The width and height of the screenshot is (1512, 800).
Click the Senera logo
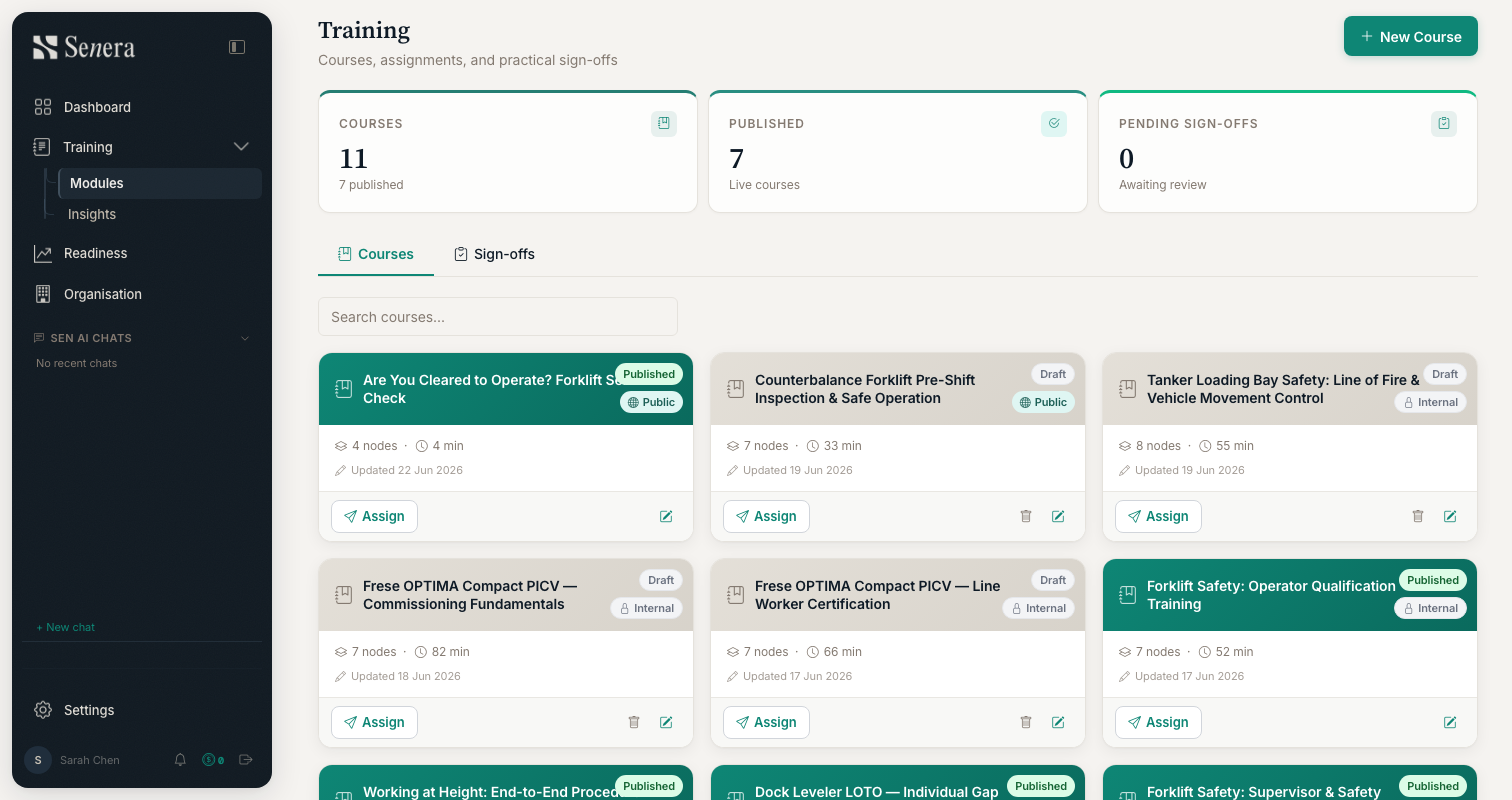point(84,47)
